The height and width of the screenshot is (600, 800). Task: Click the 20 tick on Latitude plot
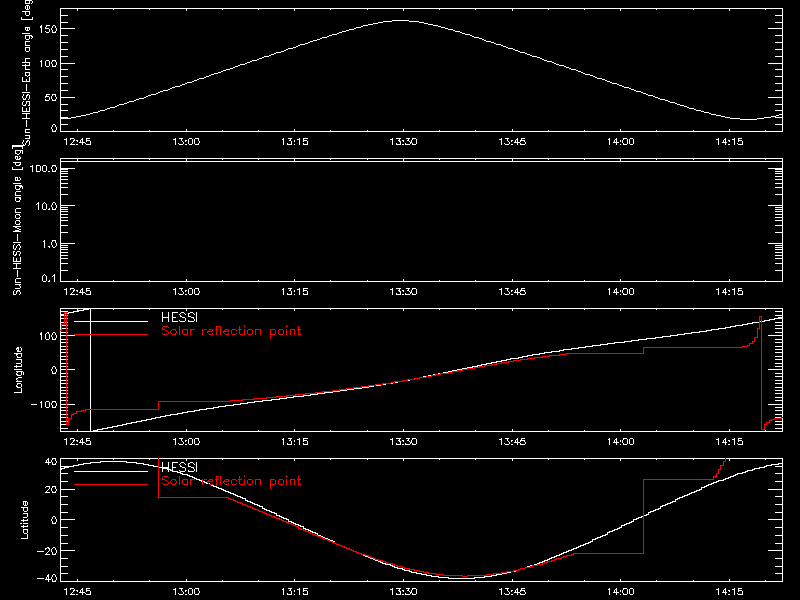click(51, 490)
